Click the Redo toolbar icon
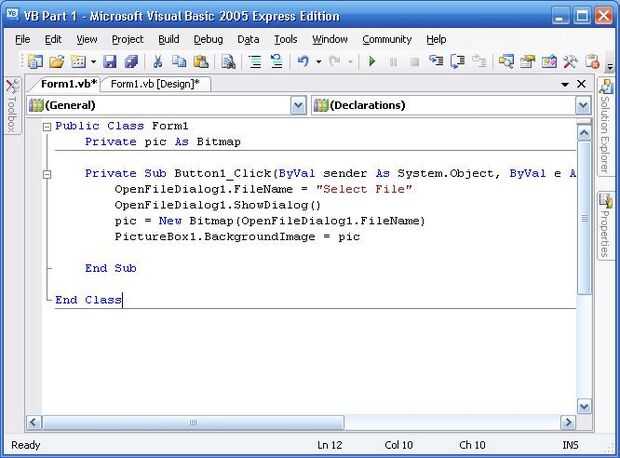The image size is (620, 458). (x=335, y=62)
